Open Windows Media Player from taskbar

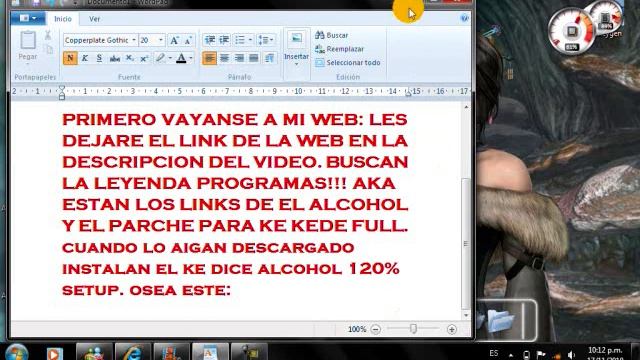tap(54, 353)
